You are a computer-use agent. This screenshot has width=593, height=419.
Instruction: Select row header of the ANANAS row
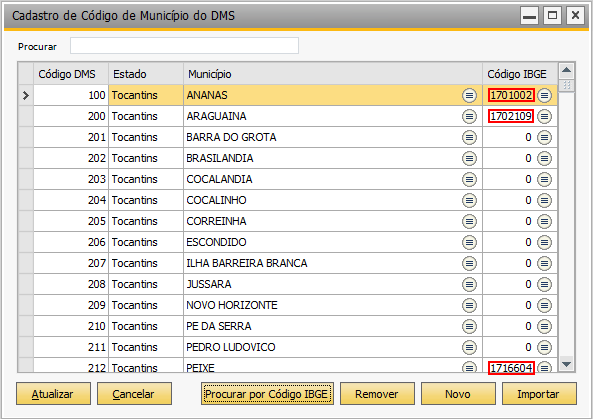[x=26, y=95]
